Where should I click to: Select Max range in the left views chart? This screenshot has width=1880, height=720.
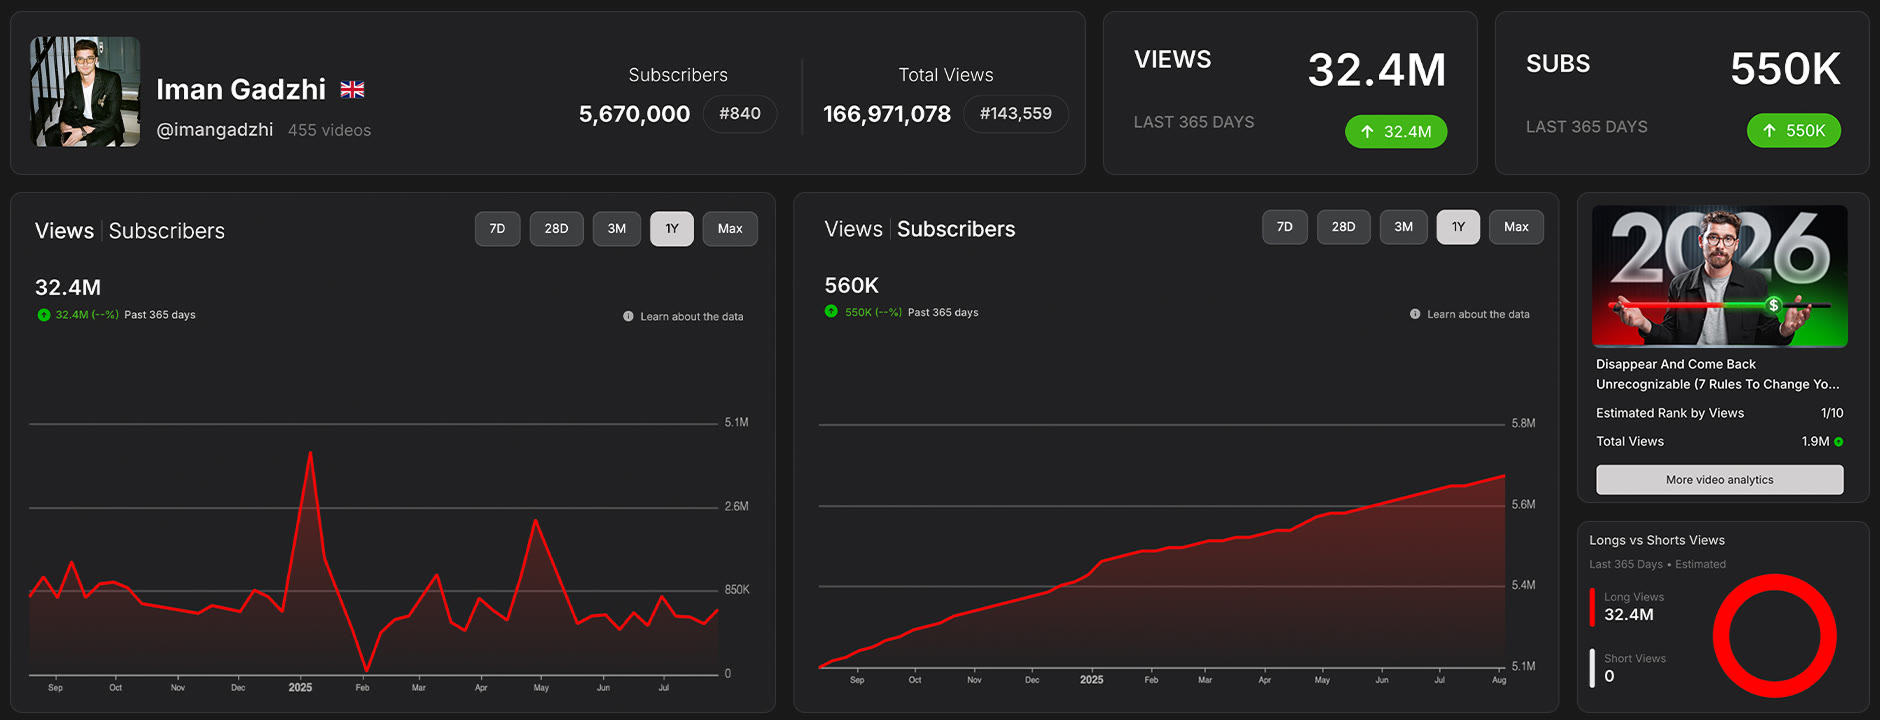point(730,229)
